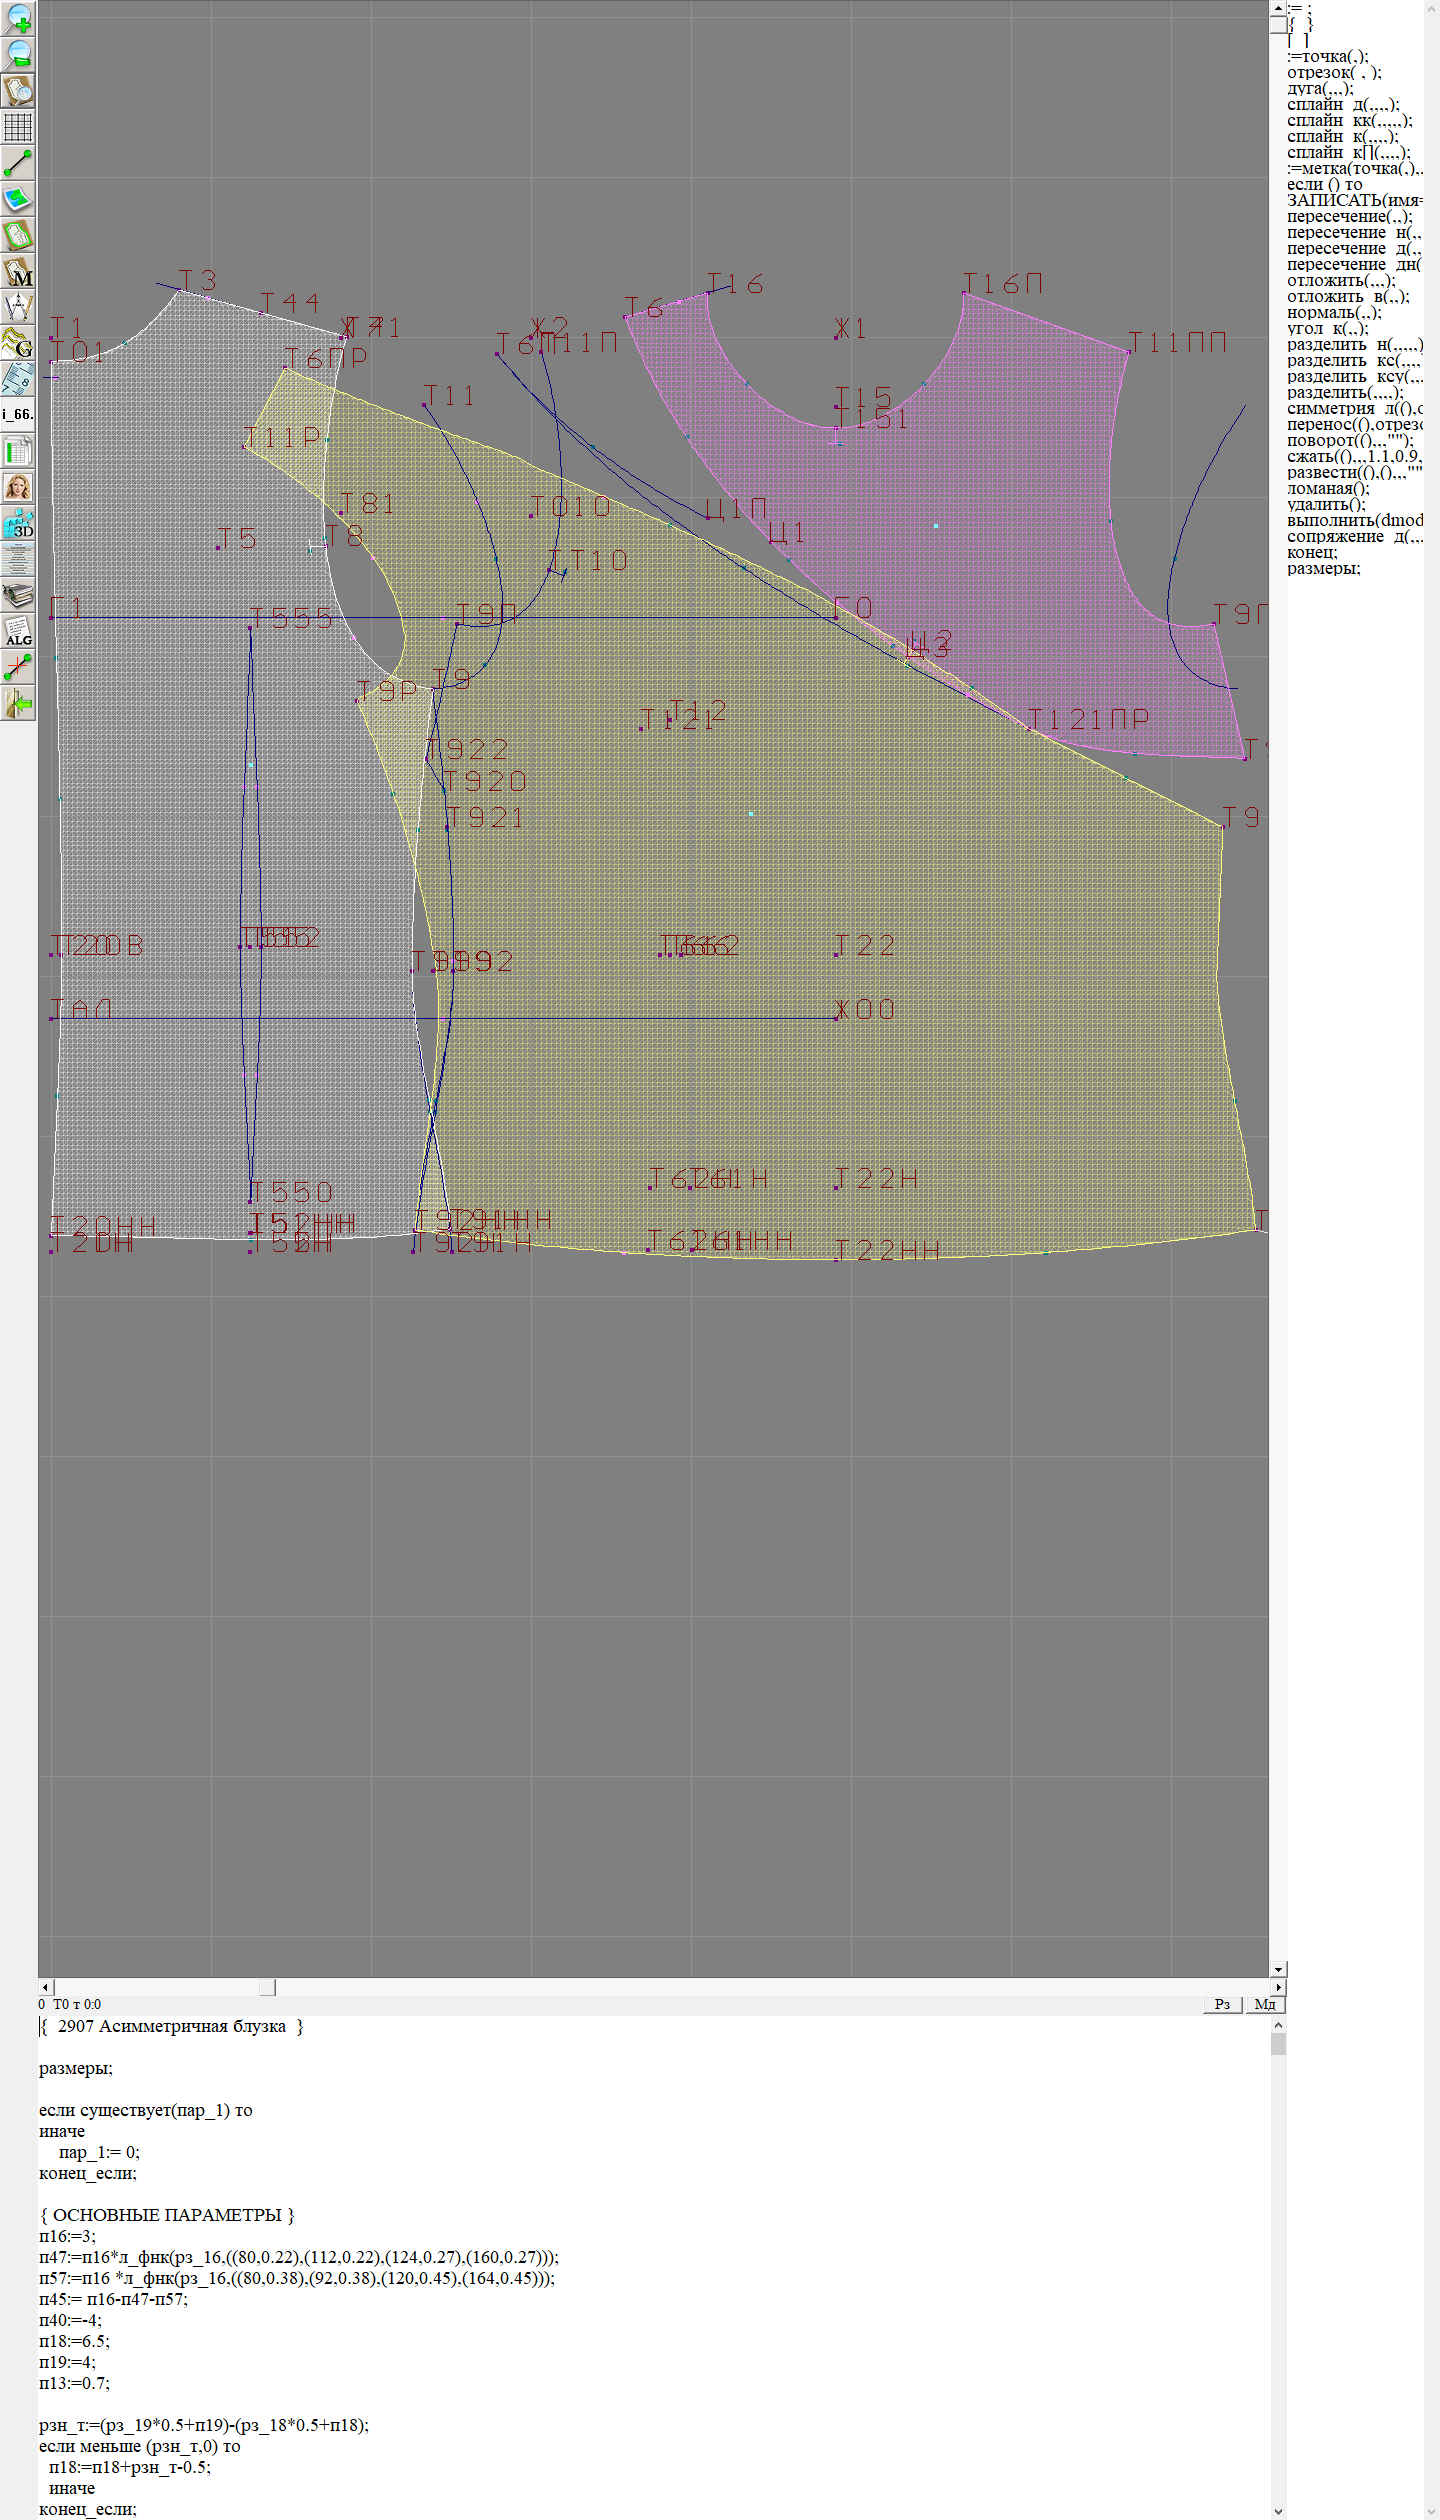Click point label Ж00 on pattern

click(865, 1008)
